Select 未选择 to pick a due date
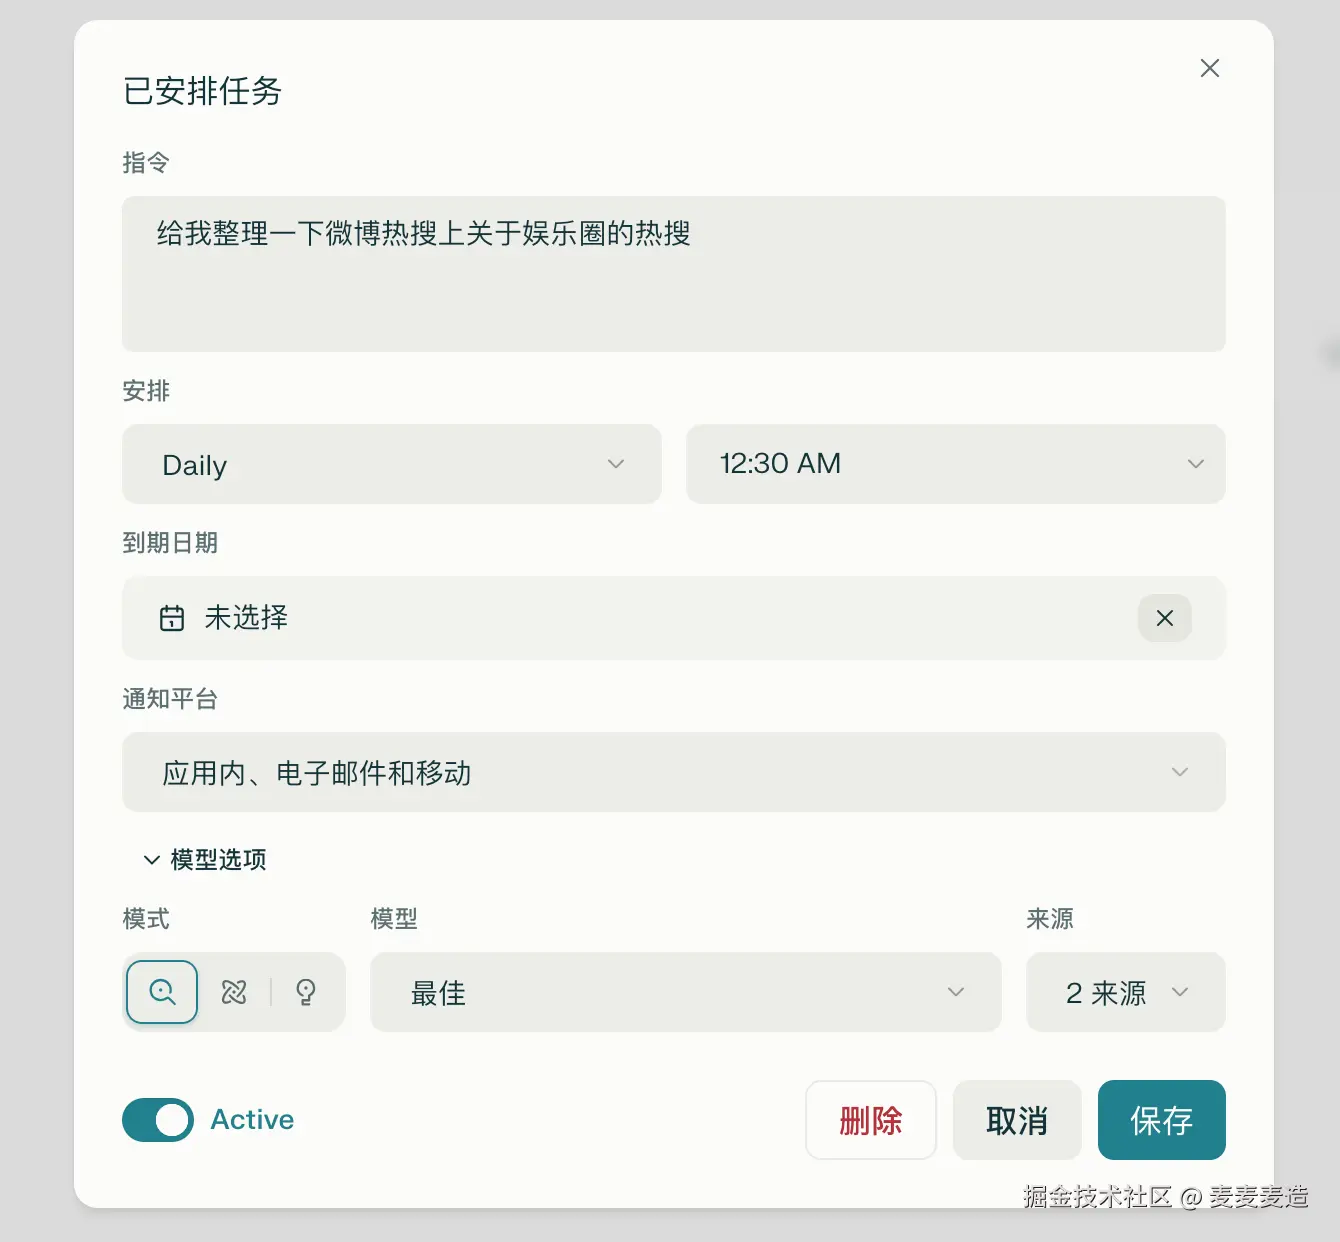This screenshot has height=1242, width=1340. click(x=245, y=618)
